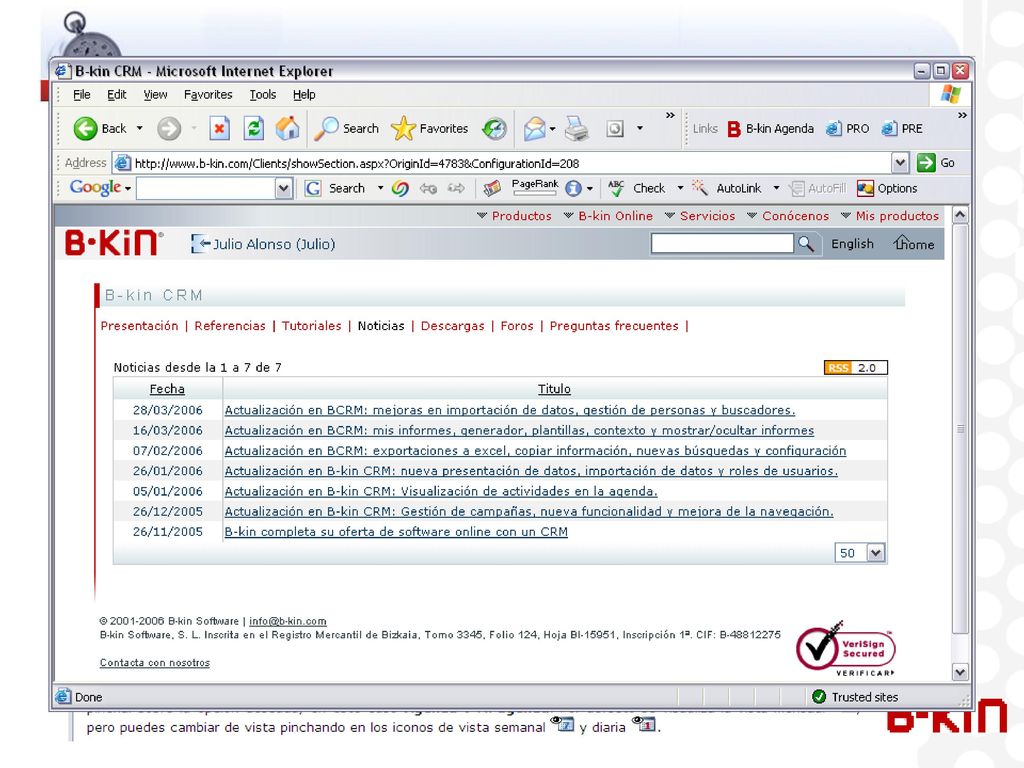Image resolution: width=1024 pixels, height=768 pixels.
Task: Run the ABC spell Check icon
Action: coord(616,189)
